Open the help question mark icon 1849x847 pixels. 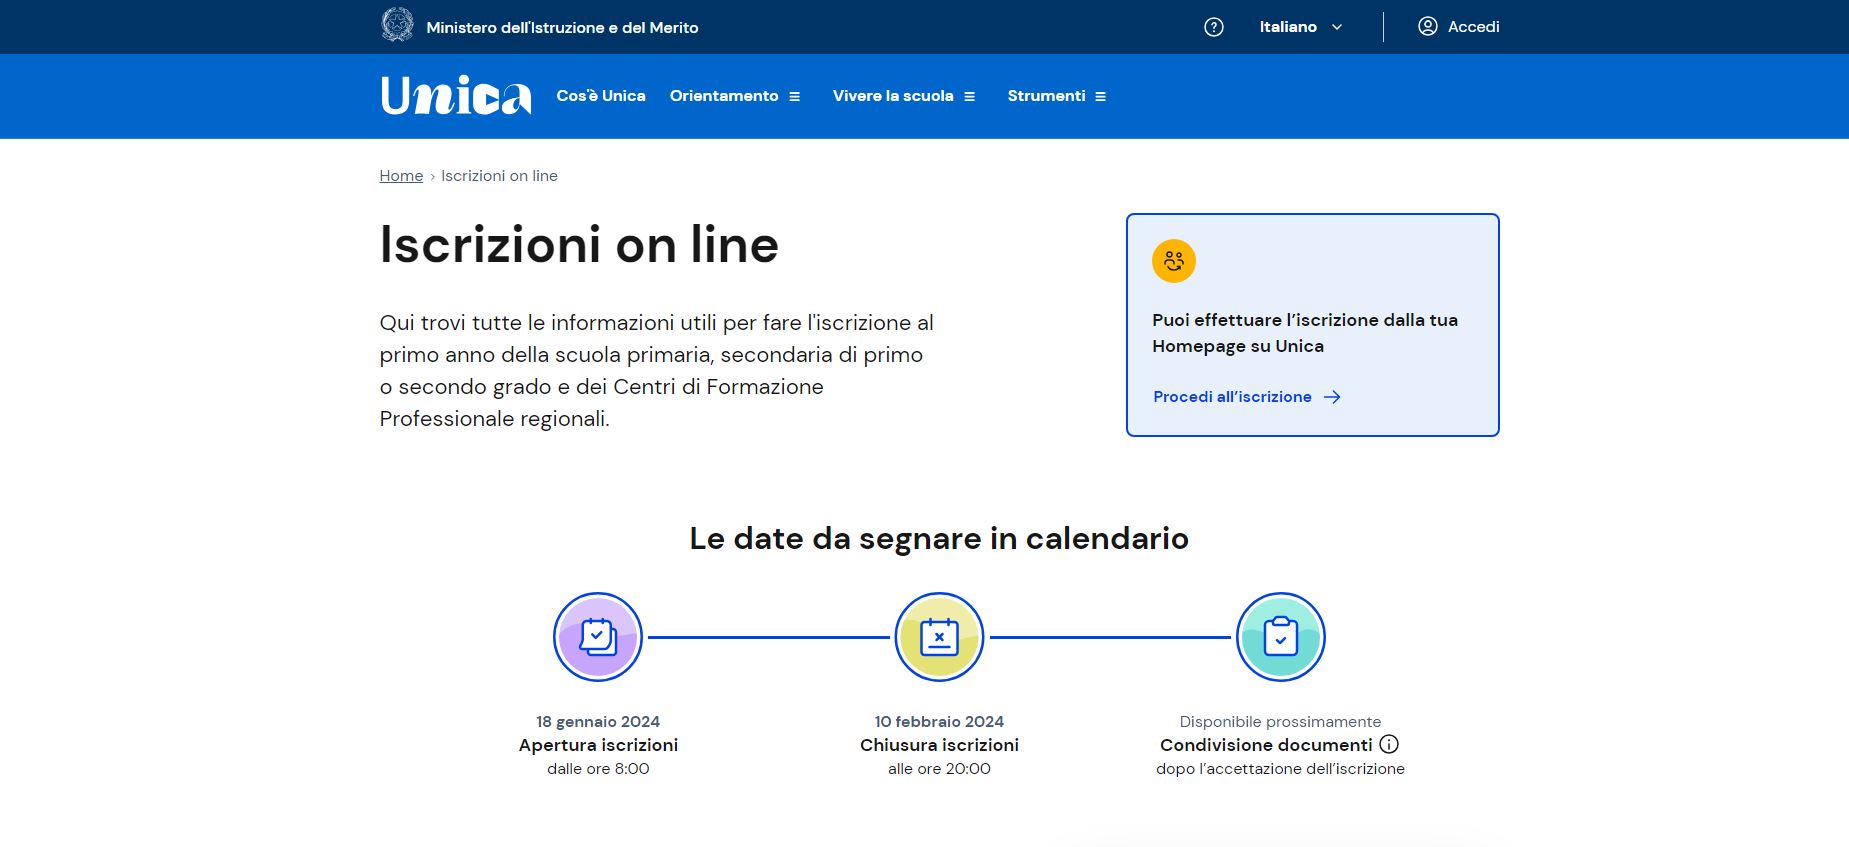click(1214, 27)
